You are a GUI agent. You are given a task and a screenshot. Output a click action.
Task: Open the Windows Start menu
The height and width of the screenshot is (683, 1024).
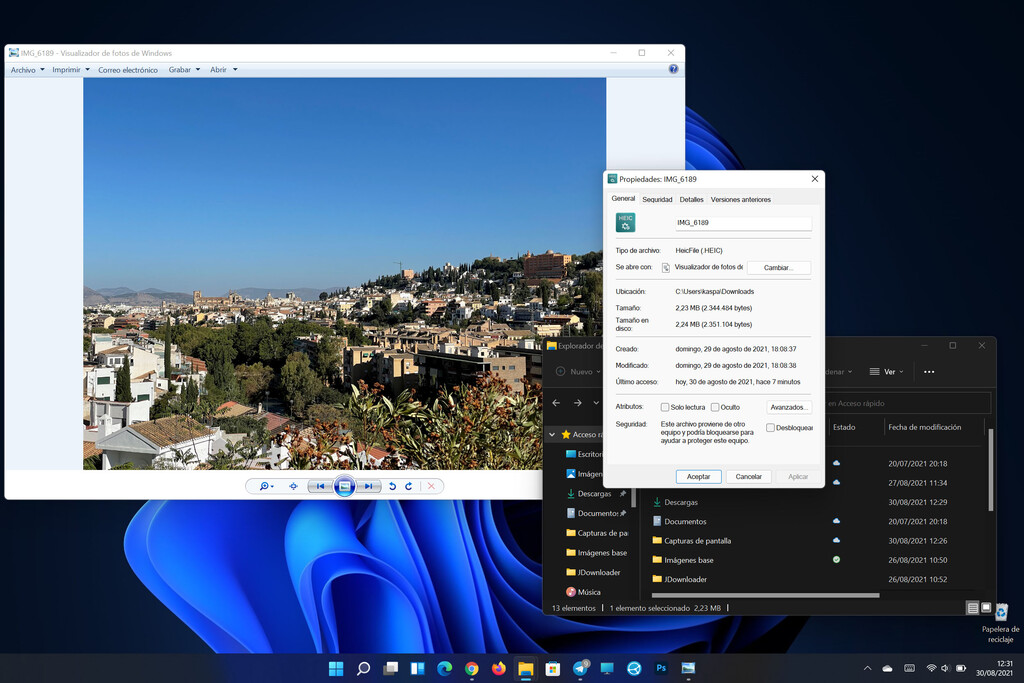(x=336, y=668)
